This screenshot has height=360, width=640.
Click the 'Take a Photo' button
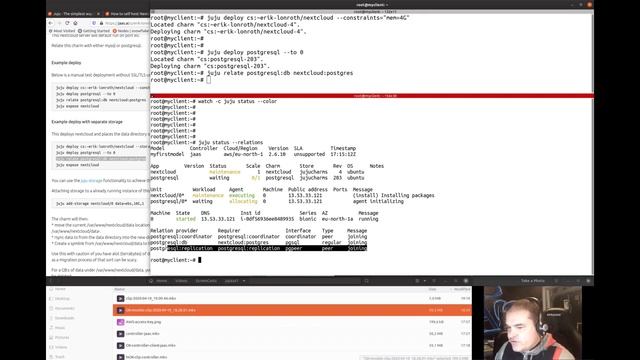coord(533,281)
